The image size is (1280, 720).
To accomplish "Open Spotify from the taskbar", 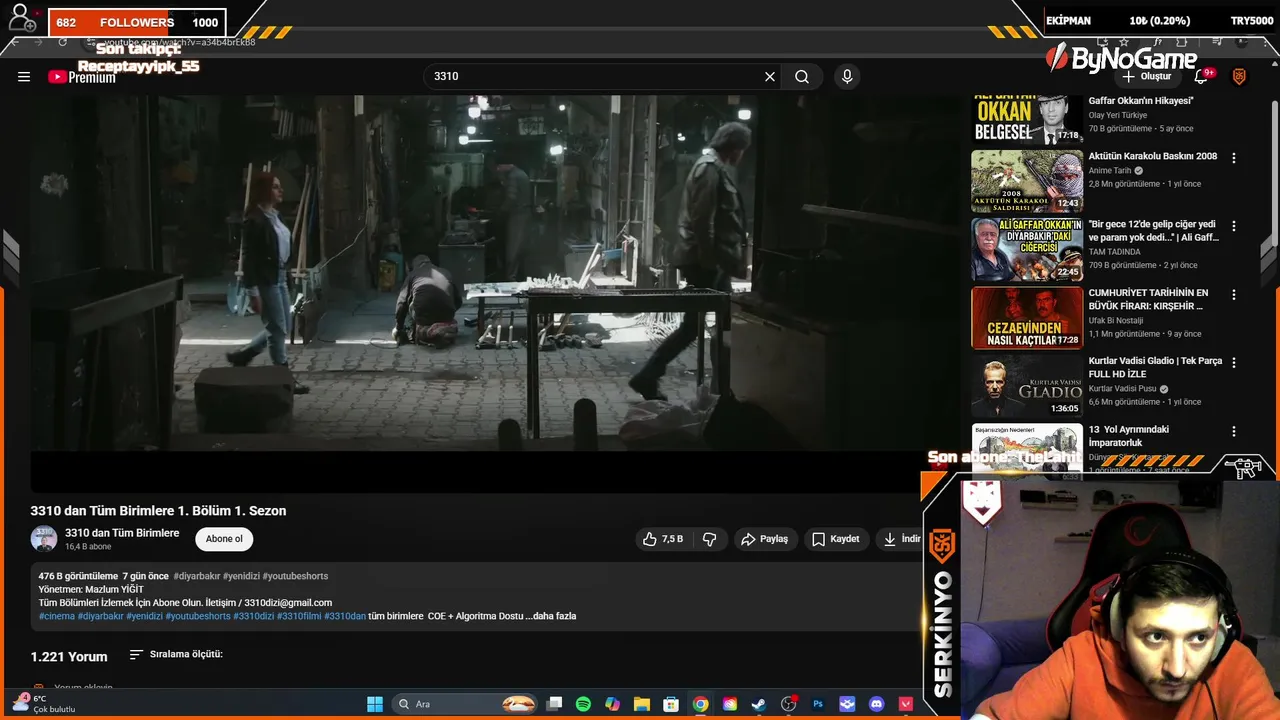I will click(583, 704).
